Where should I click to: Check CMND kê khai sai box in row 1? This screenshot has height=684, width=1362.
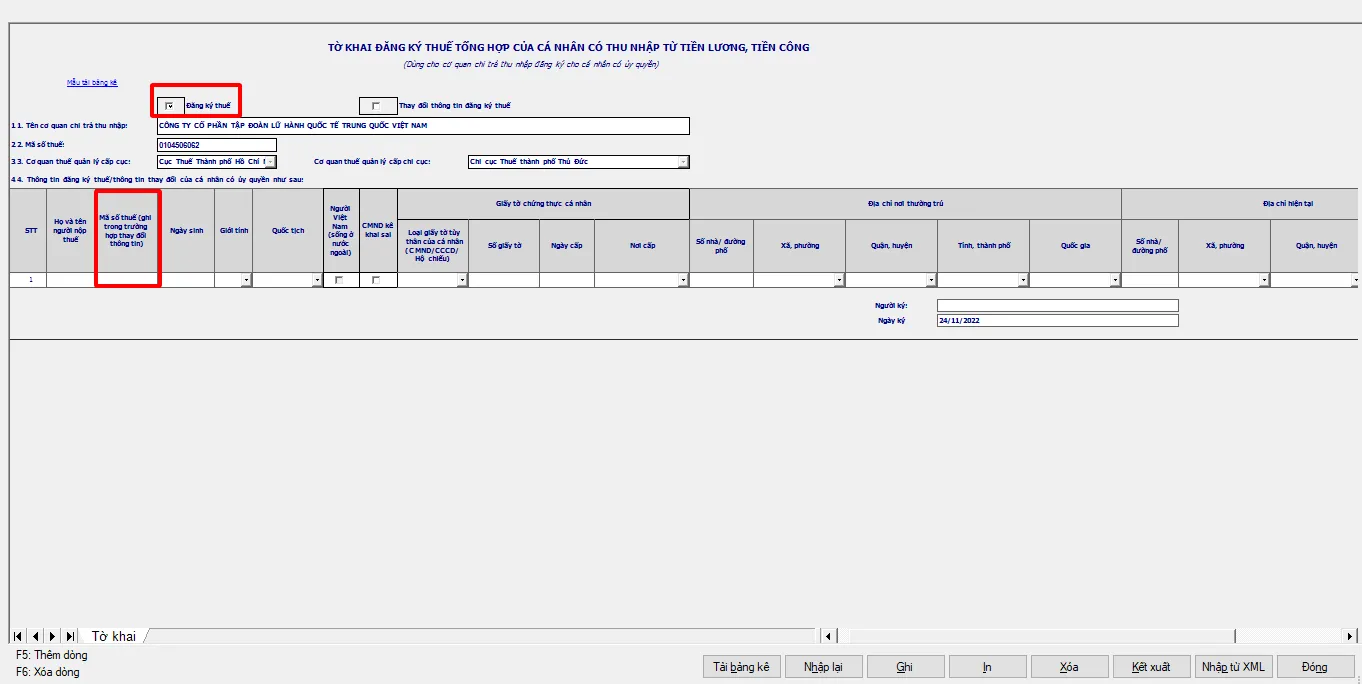pyautogui.click(x=377, y=280)
